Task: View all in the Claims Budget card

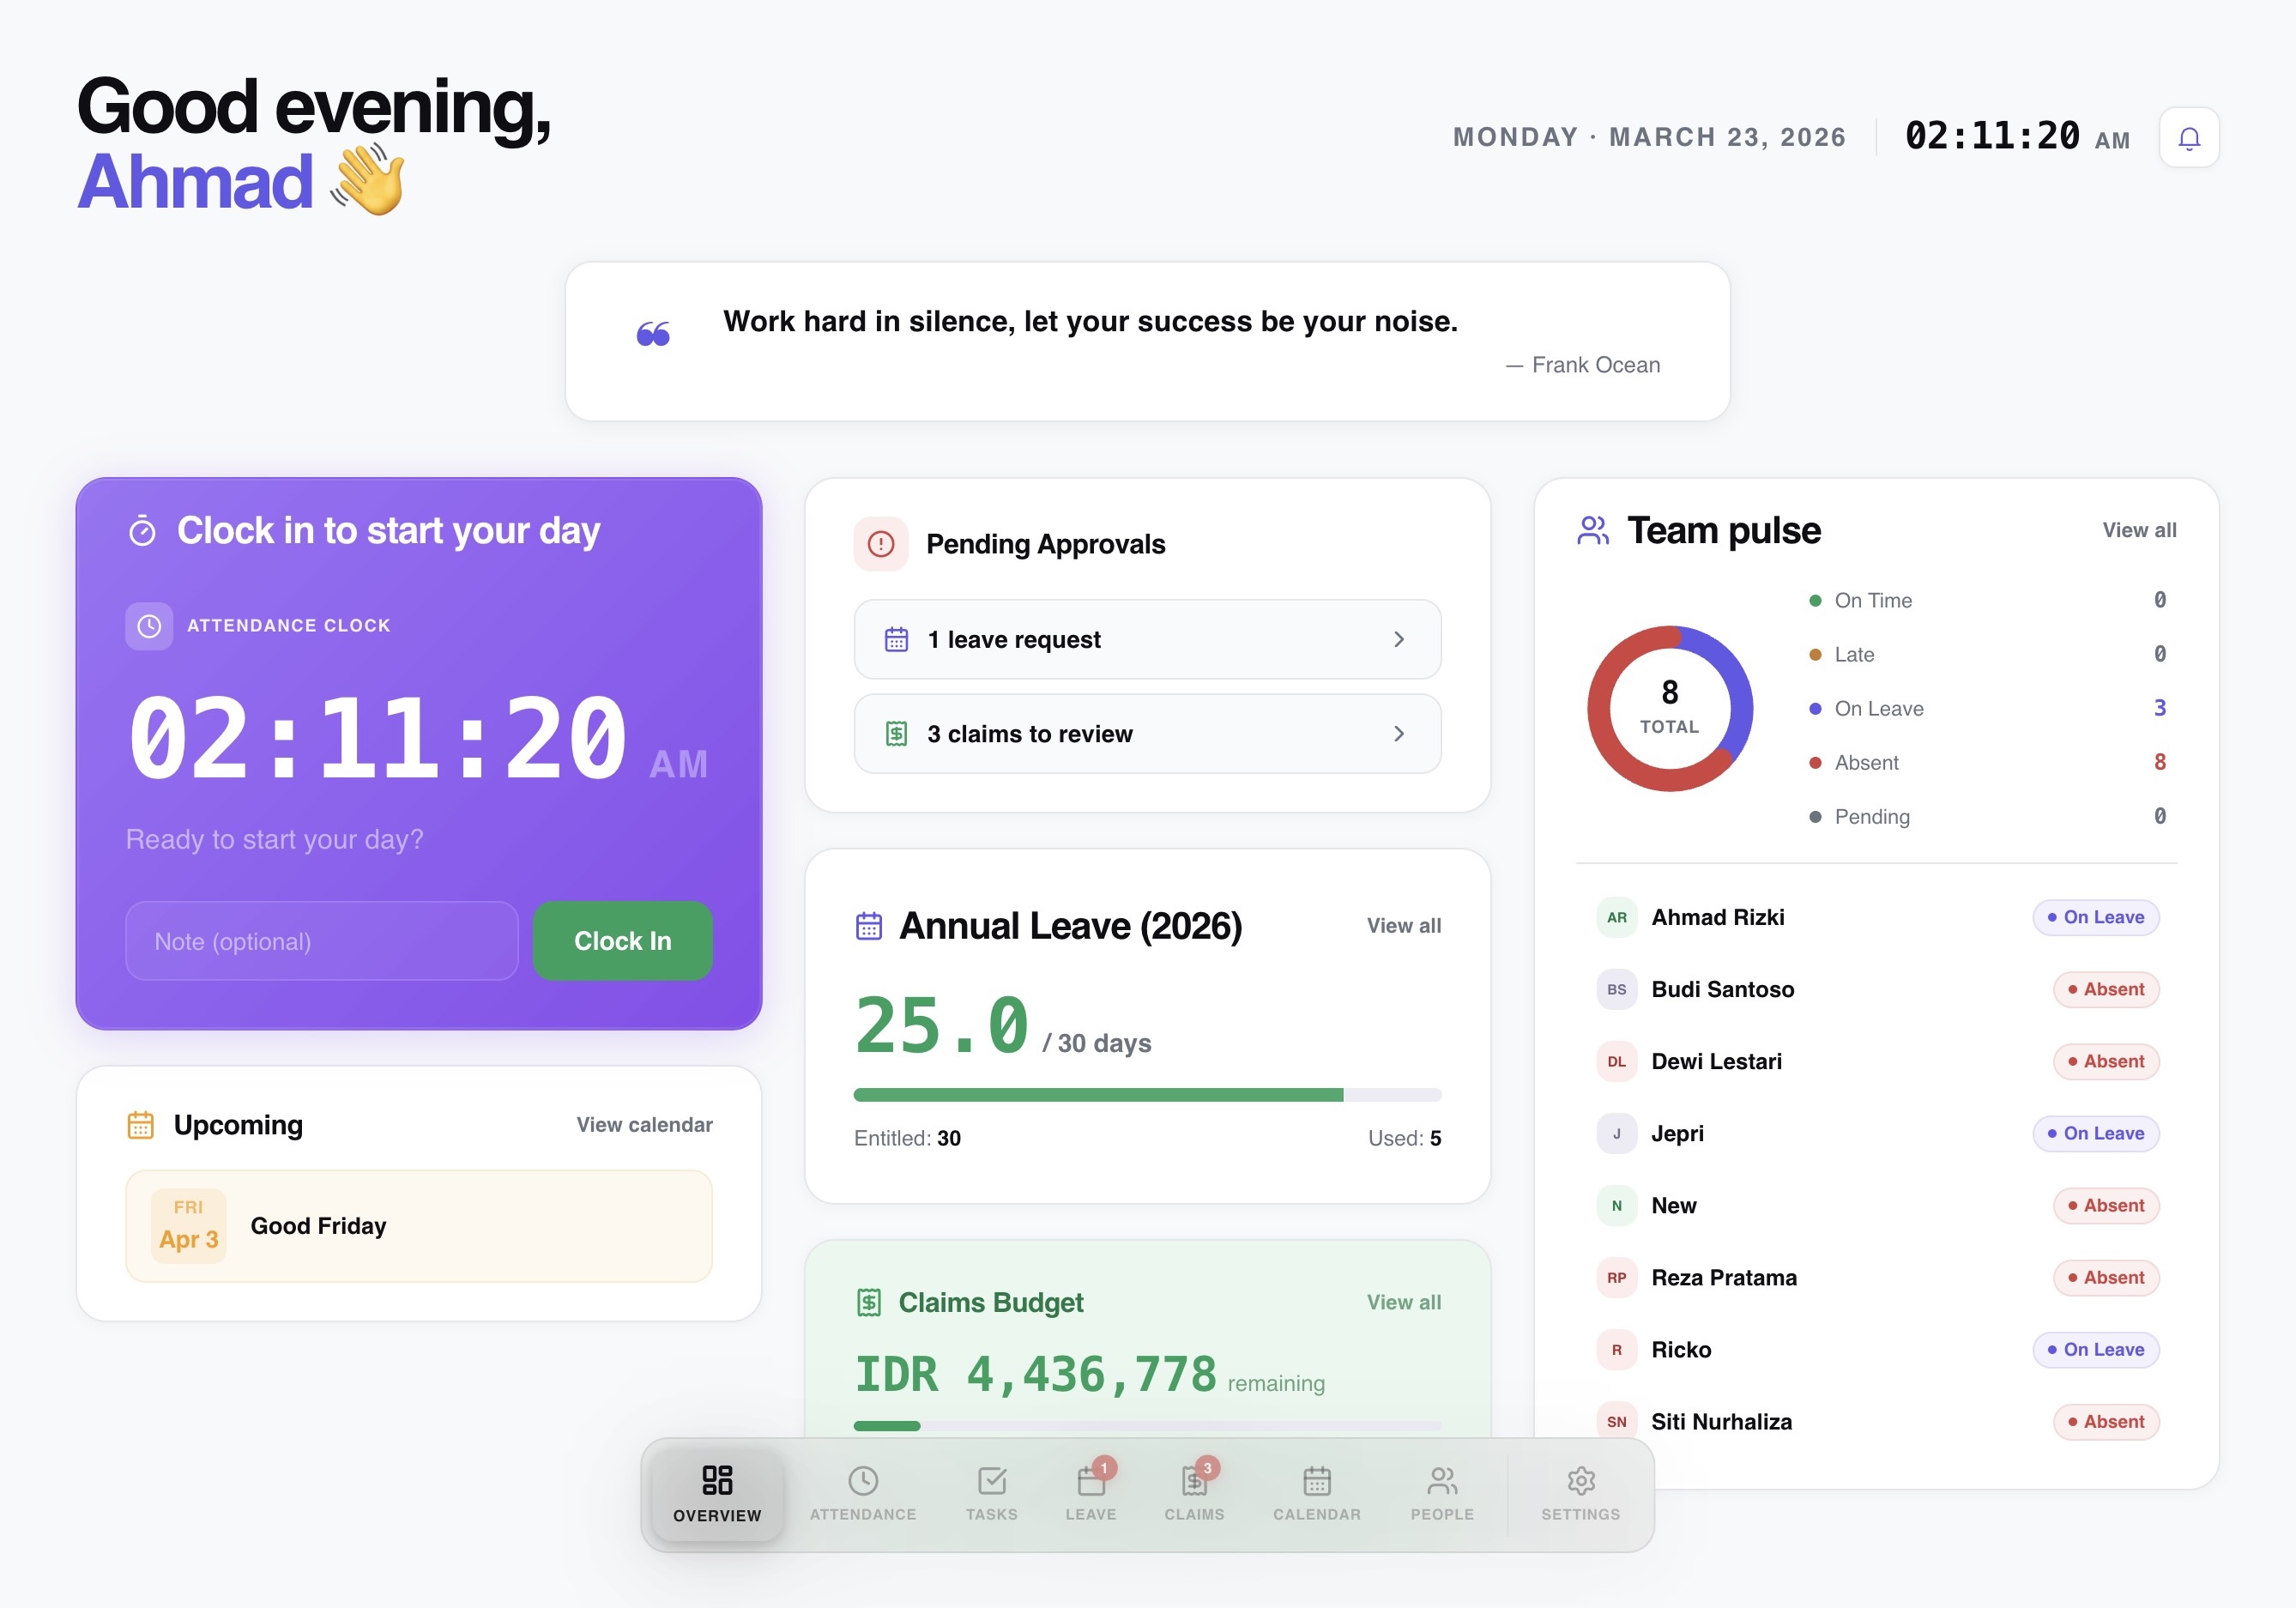Action: coord(1403,1302)
